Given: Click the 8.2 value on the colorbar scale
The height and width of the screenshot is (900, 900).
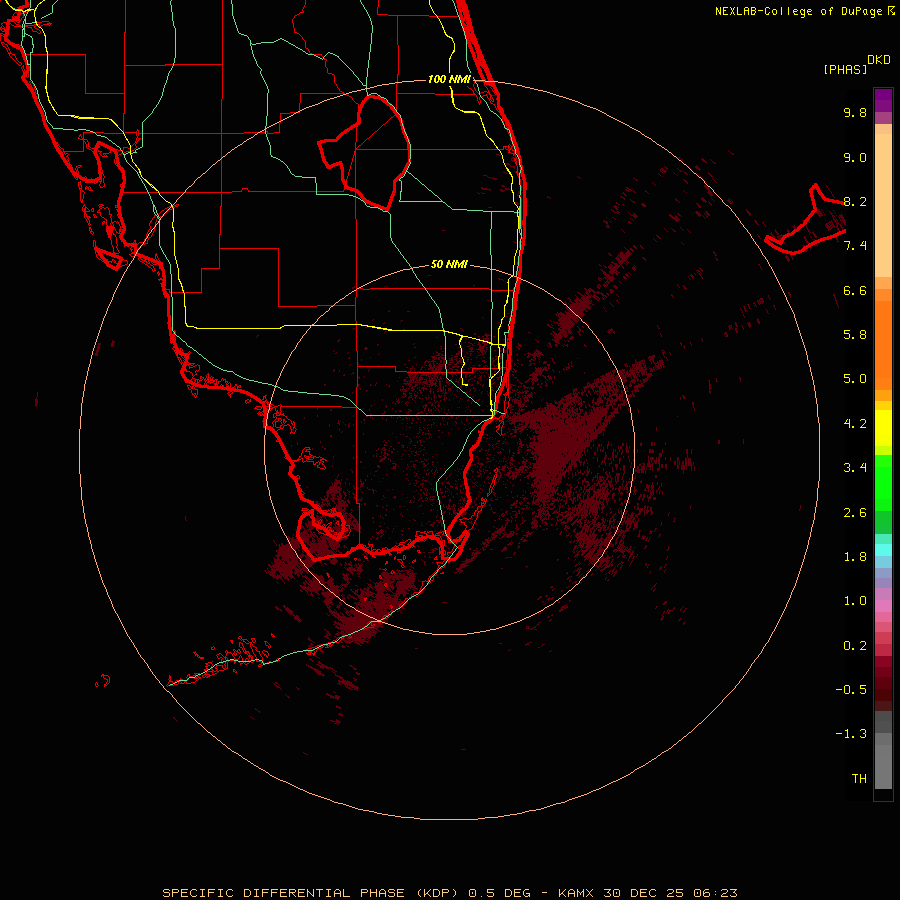Looking at the screenshot, I should coord(855,201).
